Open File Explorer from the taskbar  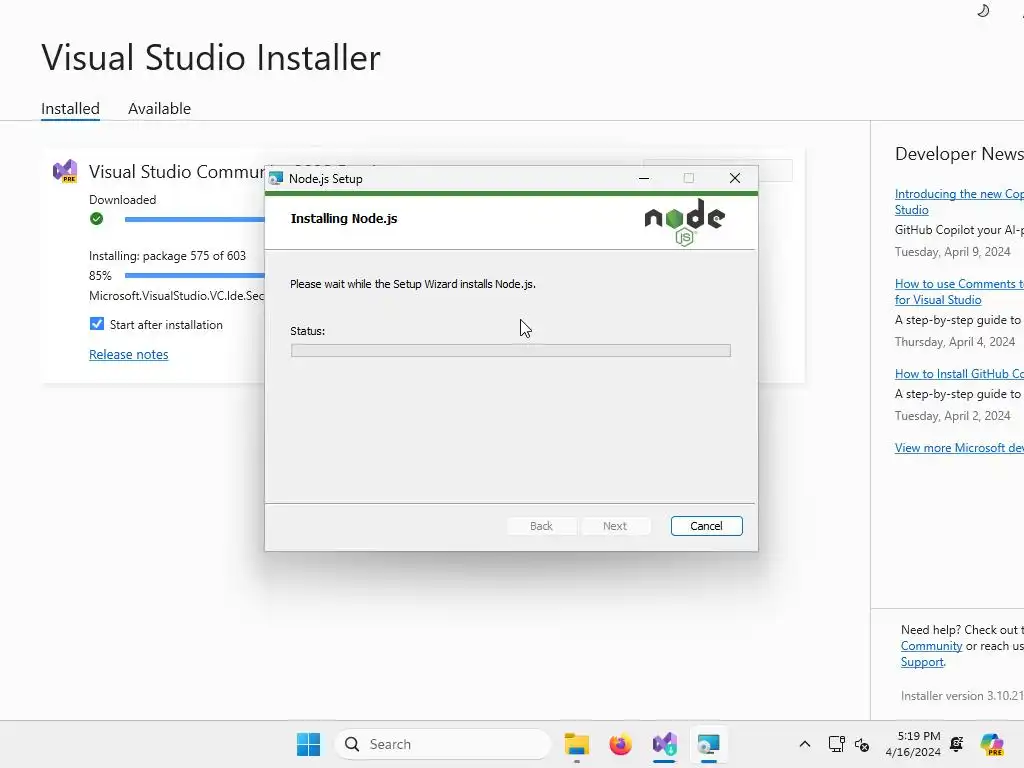tap(577, 744)
